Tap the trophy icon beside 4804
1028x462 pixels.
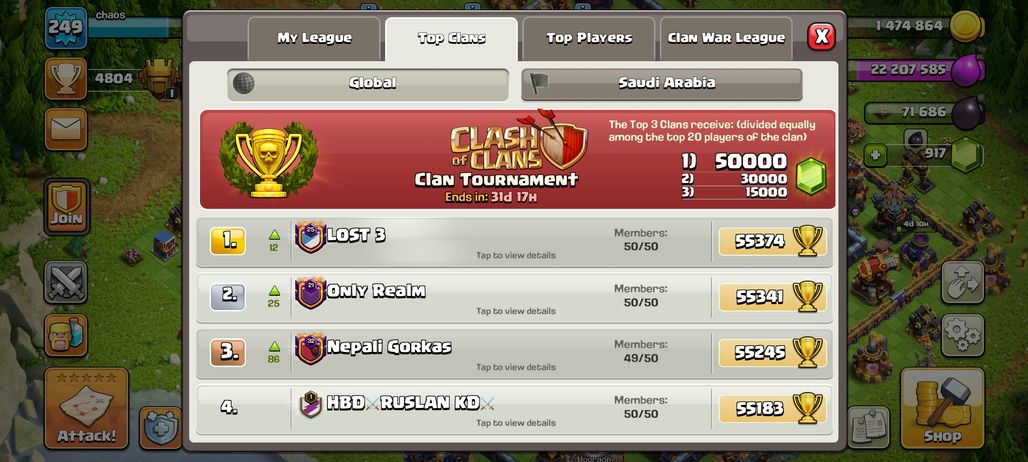[x=66, y=79]
